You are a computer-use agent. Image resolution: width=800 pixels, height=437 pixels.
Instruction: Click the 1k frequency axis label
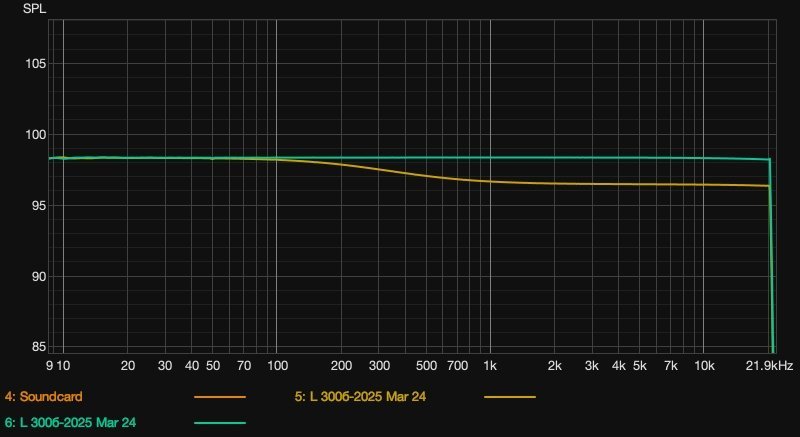click(490, 367)
